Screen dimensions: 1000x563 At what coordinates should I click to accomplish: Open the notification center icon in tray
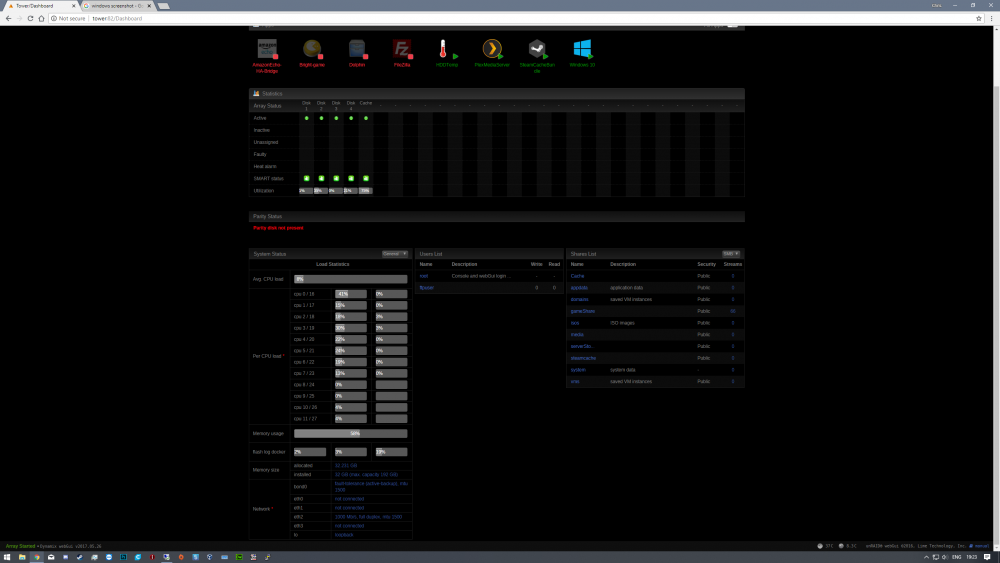coord(987,557)
